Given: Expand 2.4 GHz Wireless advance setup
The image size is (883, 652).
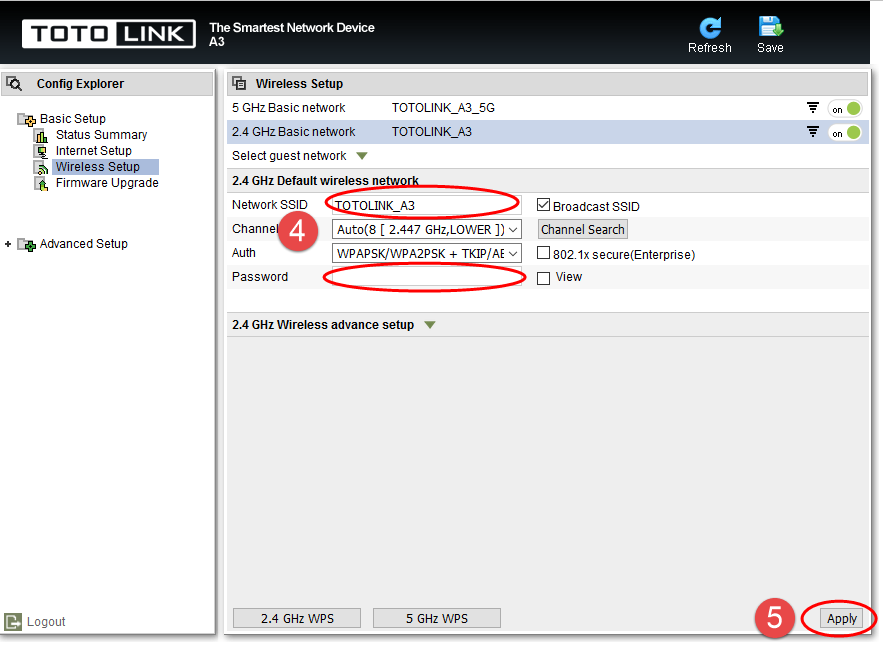Looking at the screenshot, I should pyautogui.click(x=430, y=325).
